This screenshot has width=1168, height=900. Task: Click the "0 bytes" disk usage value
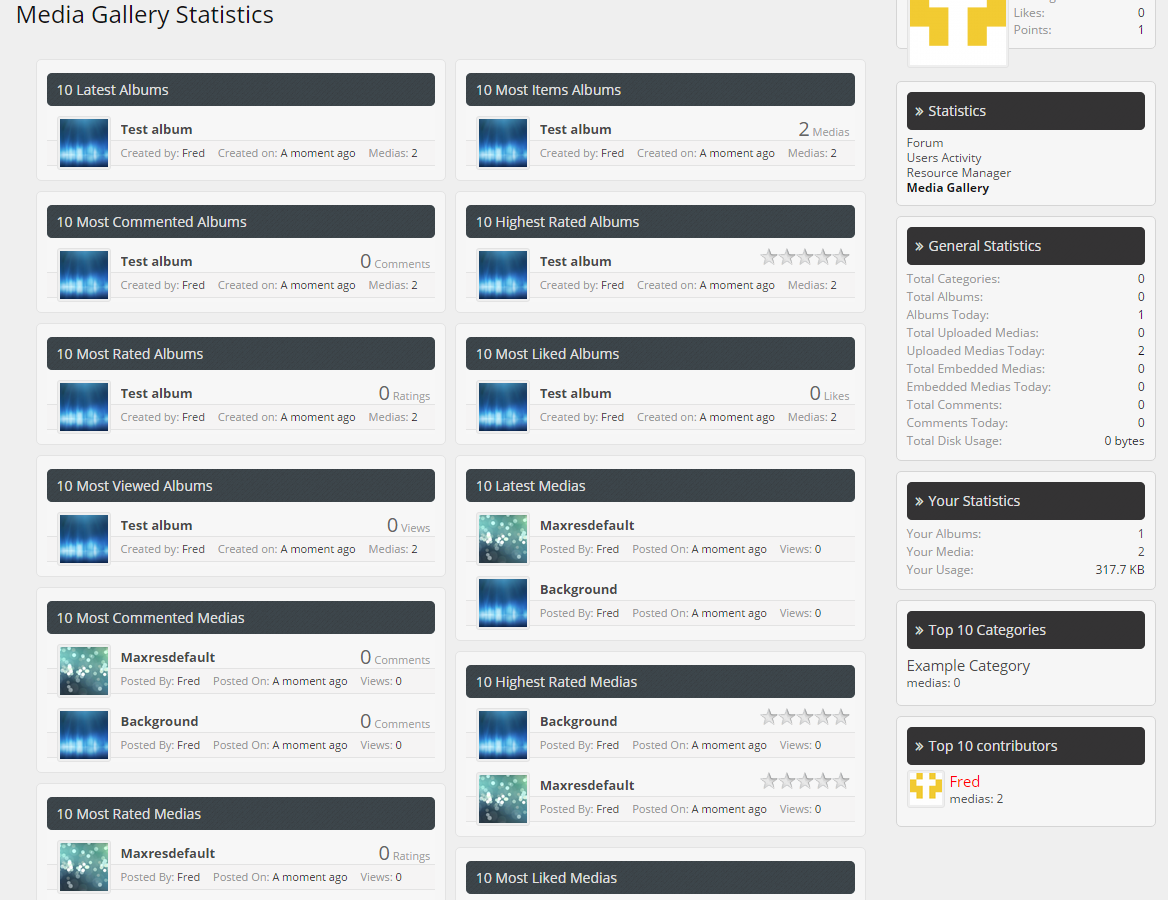1124,441
